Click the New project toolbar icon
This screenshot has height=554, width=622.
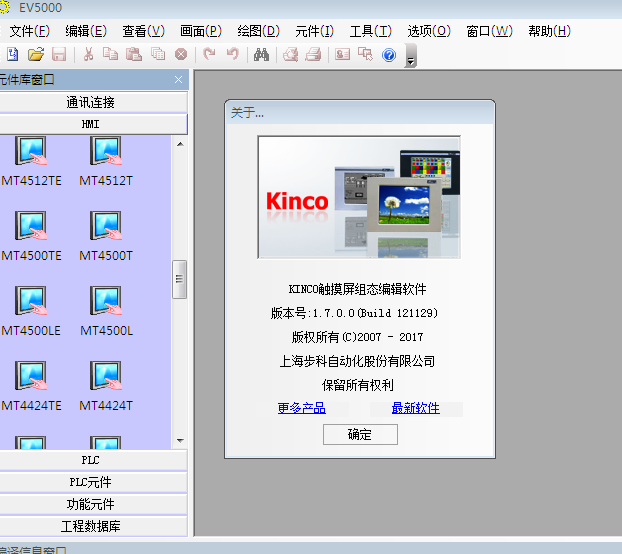tap(13, 54)
